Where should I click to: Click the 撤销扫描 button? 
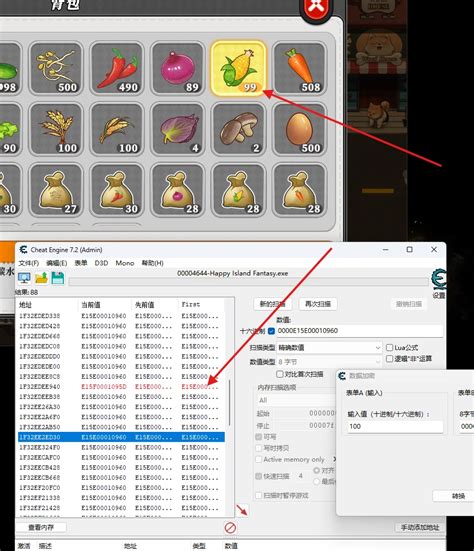coord(409,304)
